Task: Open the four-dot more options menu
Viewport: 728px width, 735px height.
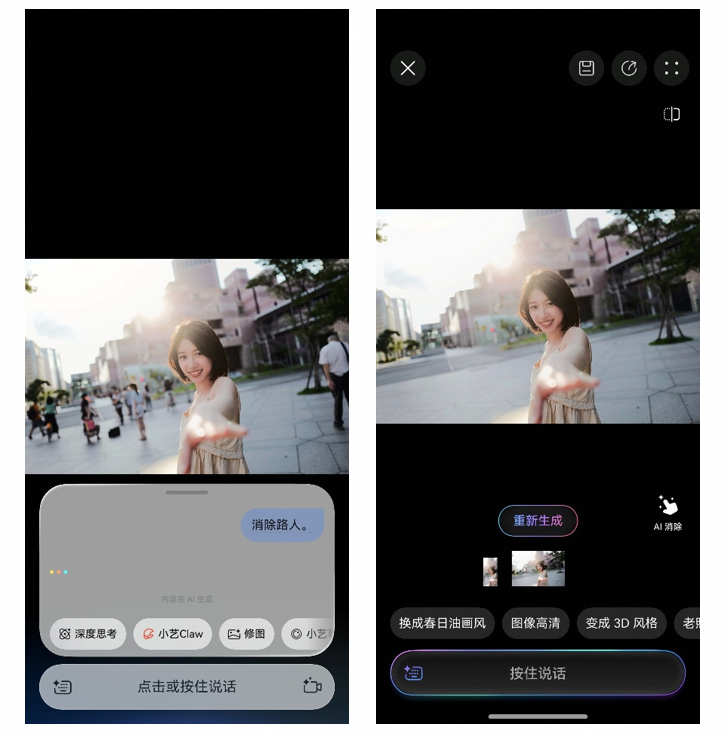Action: pyautogui.click(x=671, y=68)
